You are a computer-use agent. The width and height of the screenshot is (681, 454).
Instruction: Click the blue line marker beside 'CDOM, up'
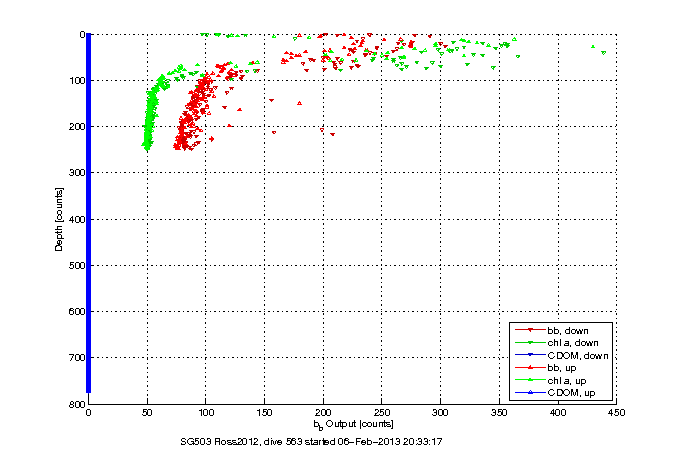(x=530, y=393)
